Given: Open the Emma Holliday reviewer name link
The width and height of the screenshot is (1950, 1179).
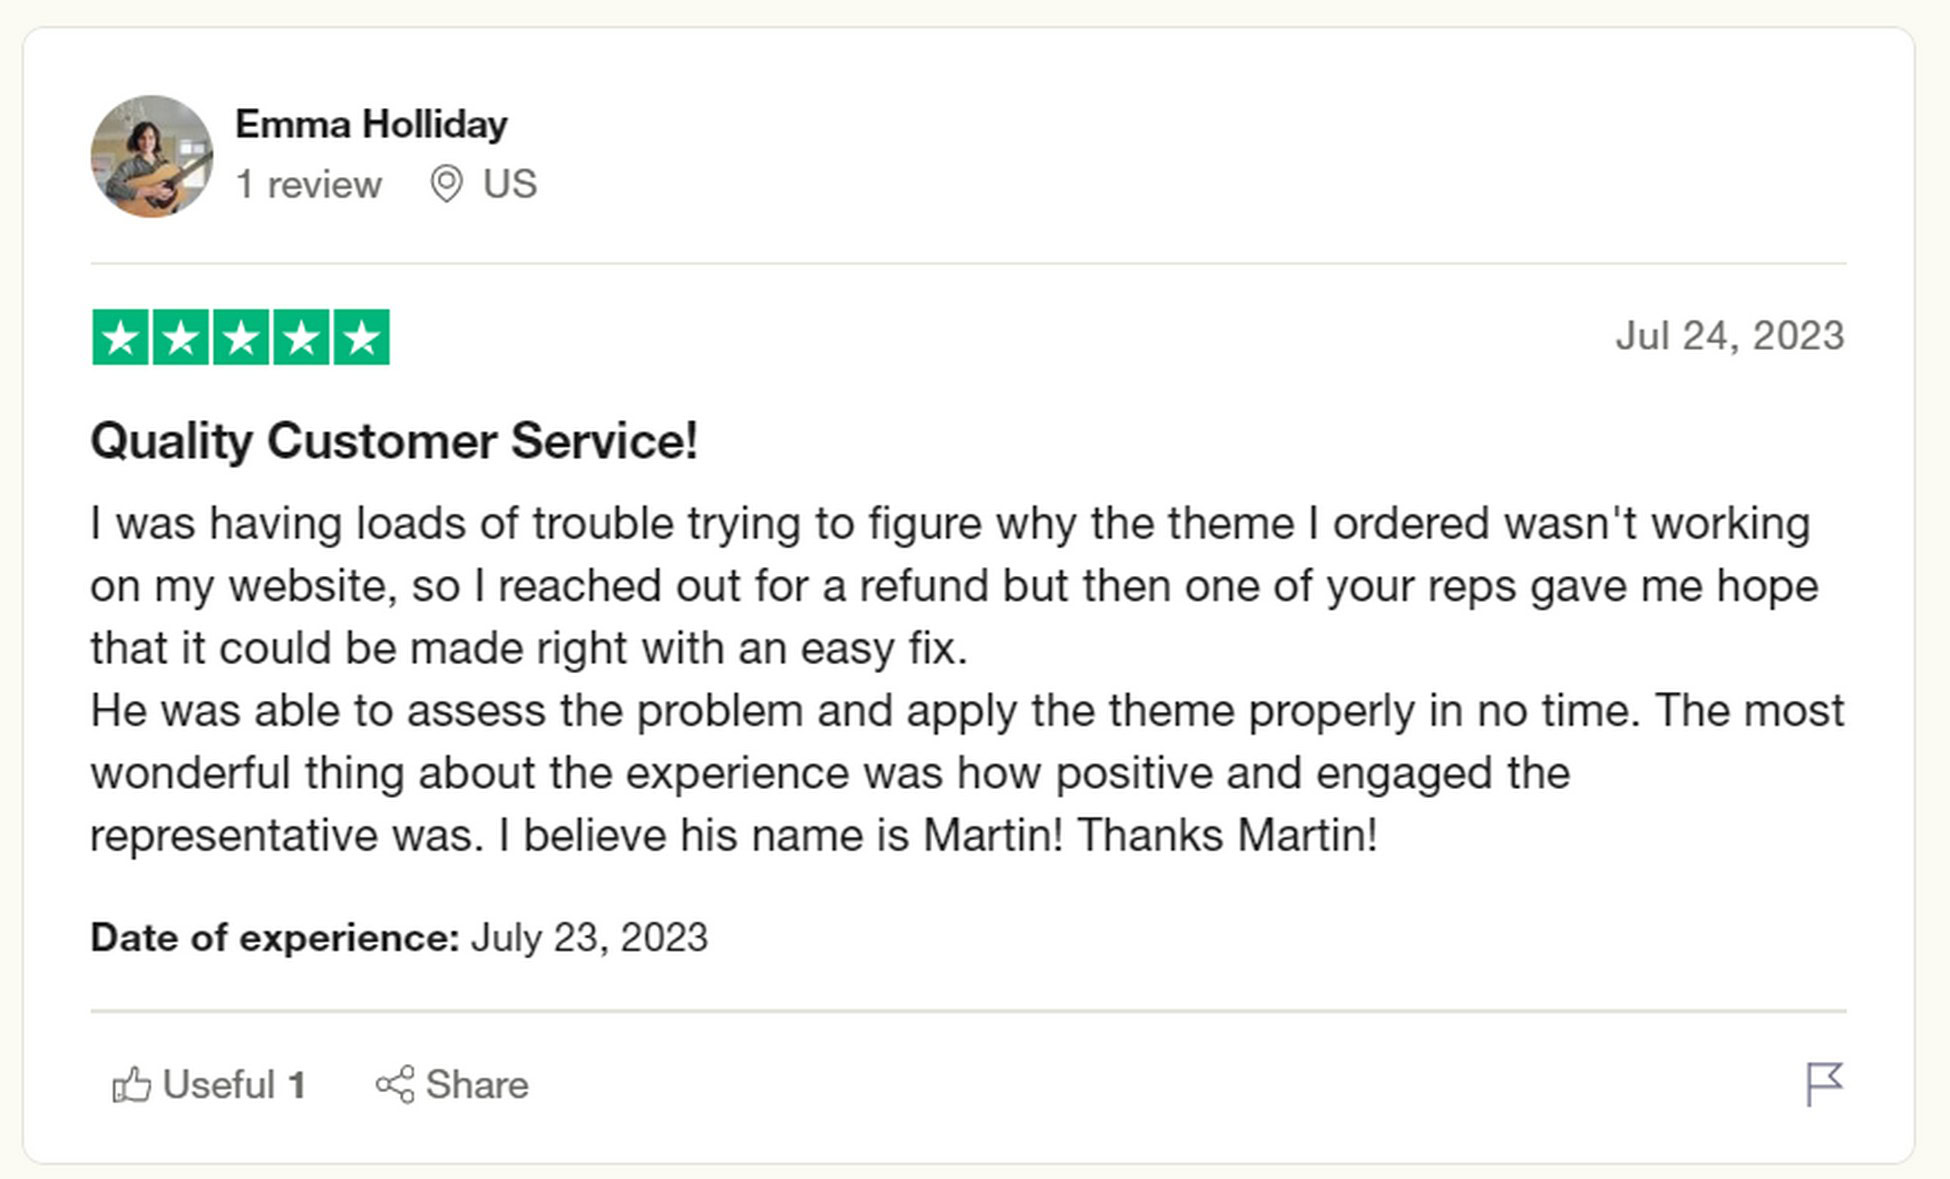Looking at the screenshot, I should (x=371, y=125).
